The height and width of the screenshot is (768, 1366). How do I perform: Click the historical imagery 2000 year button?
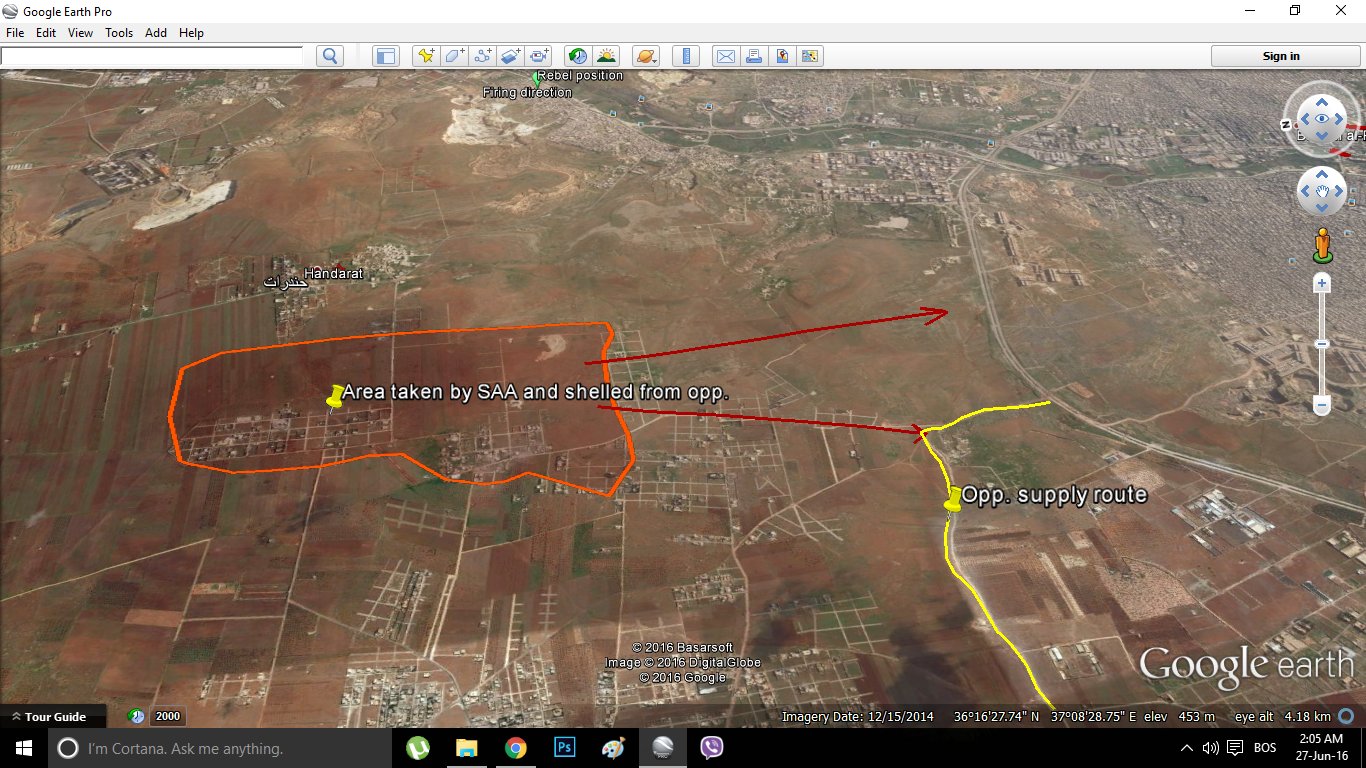click(168, 716)
